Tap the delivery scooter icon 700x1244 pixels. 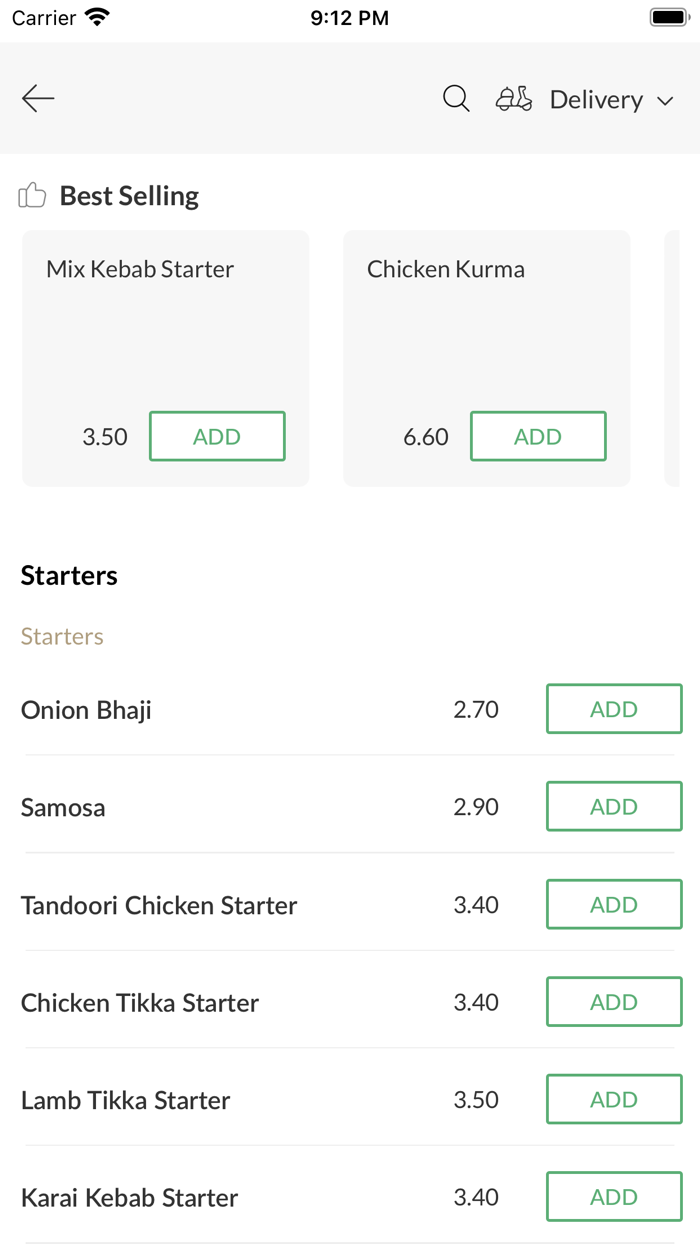click(x=514, y=98)
